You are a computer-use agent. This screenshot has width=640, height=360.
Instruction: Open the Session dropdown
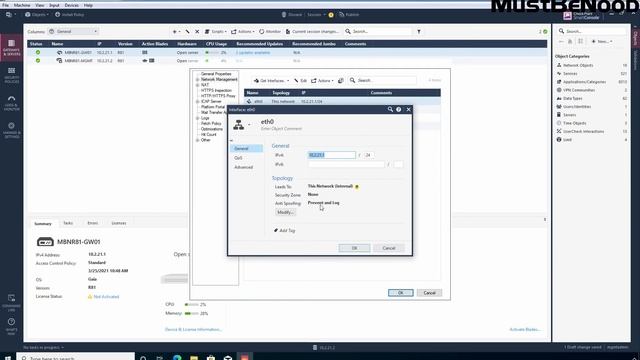coord(316,14)
